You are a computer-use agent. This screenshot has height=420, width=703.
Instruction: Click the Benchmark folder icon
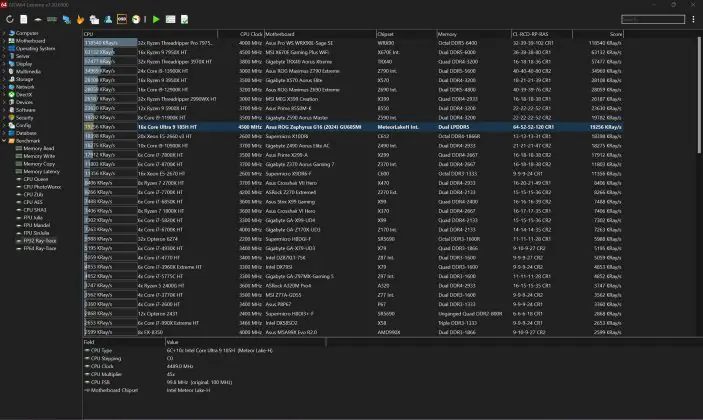tap(12, 141)
